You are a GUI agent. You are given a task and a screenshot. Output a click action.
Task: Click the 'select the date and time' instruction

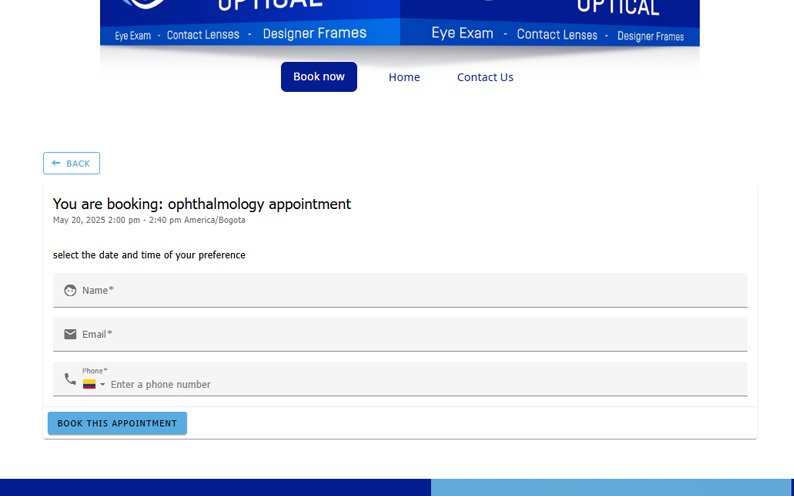149,255
